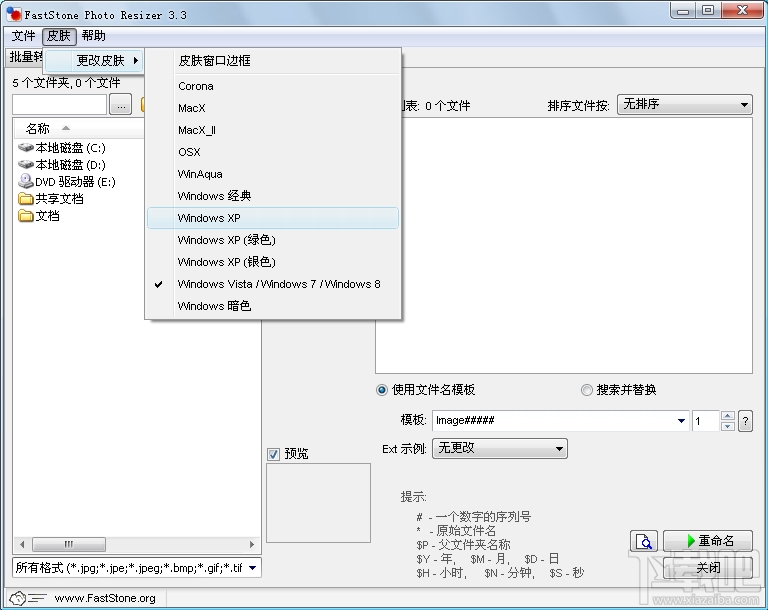768x610 pixels.
Task: Open the Ext 示例 dropdown
Action: pyautogui.click(x=500, y=448)
